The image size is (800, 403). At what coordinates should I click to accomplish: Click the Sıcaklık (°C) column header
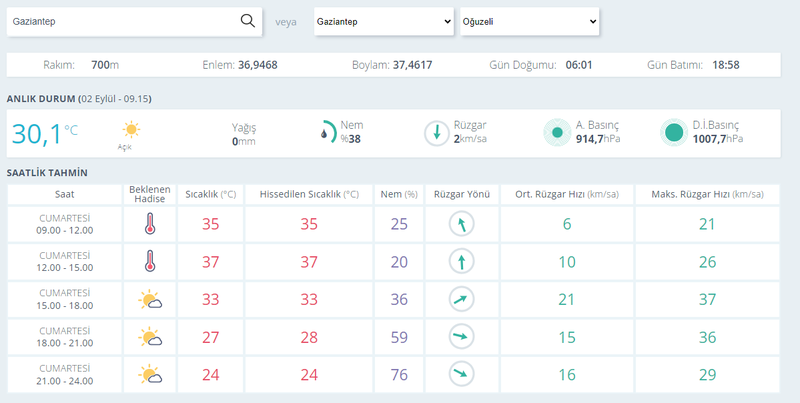pos(211,194)
